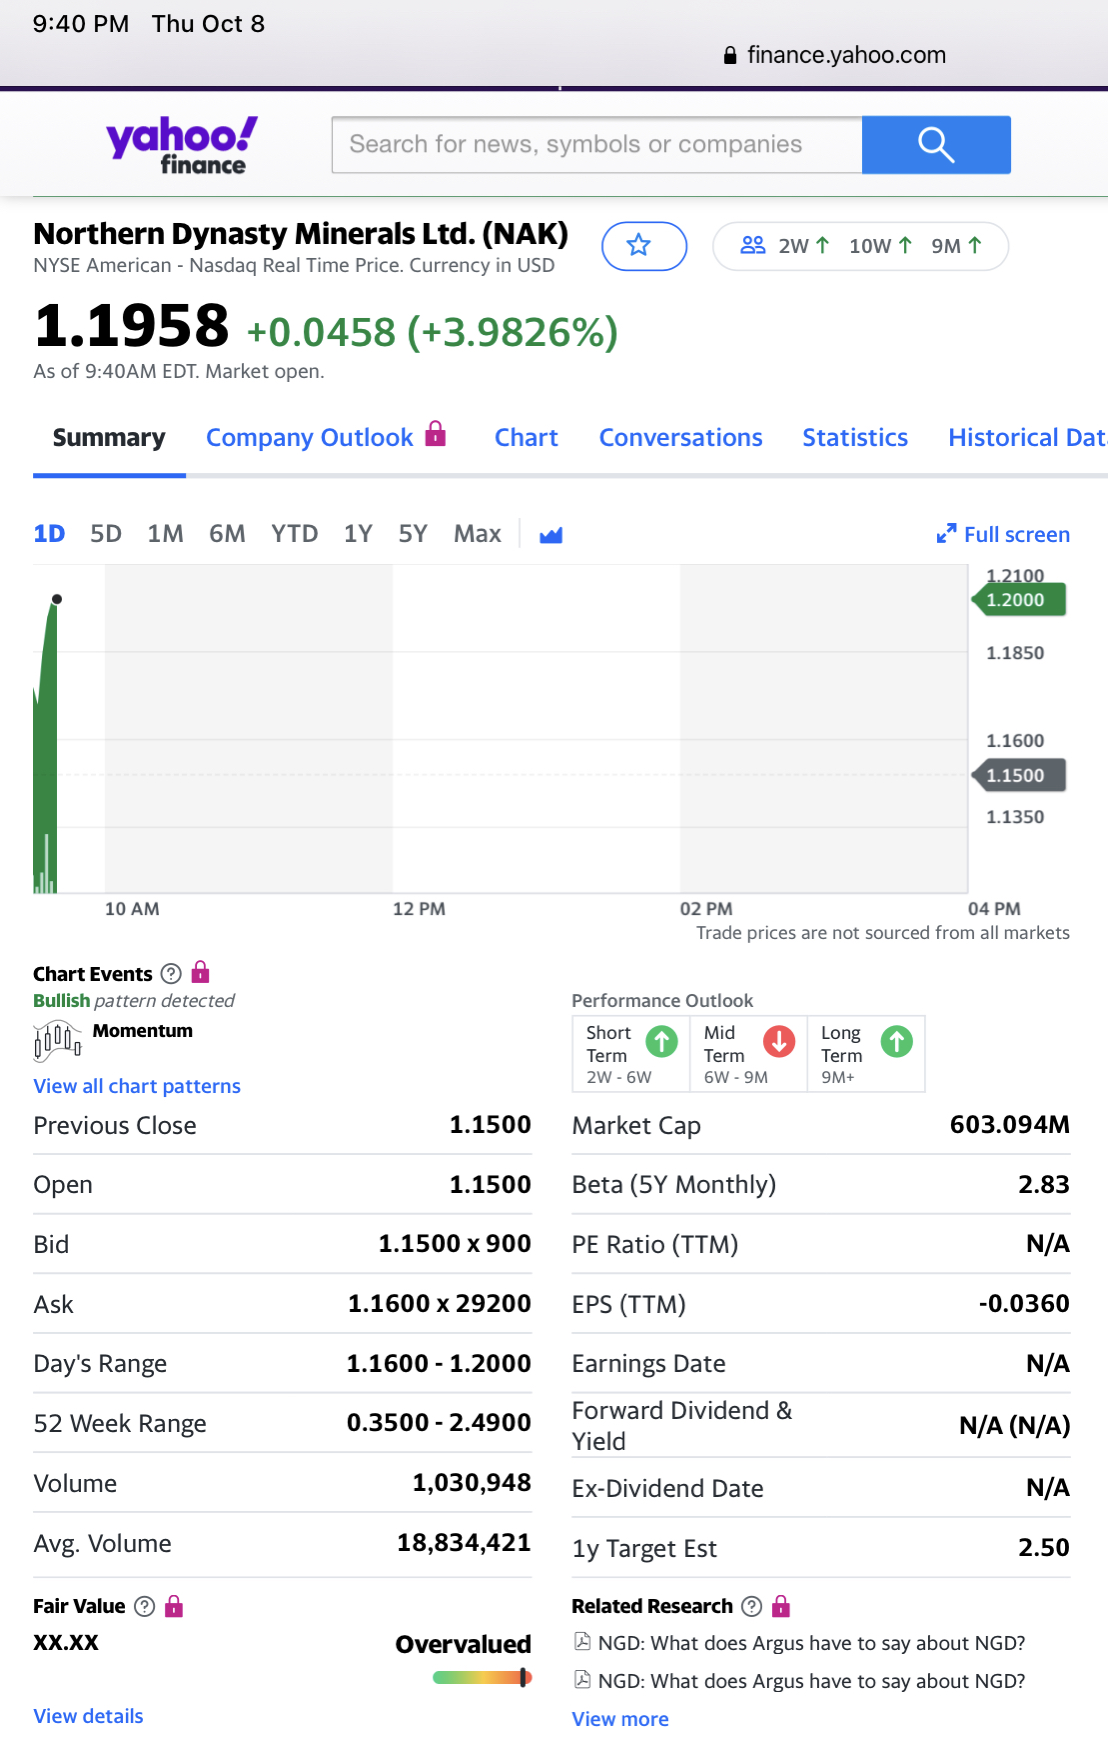Switch chart type using area chart icon

[x=551, y=535]
